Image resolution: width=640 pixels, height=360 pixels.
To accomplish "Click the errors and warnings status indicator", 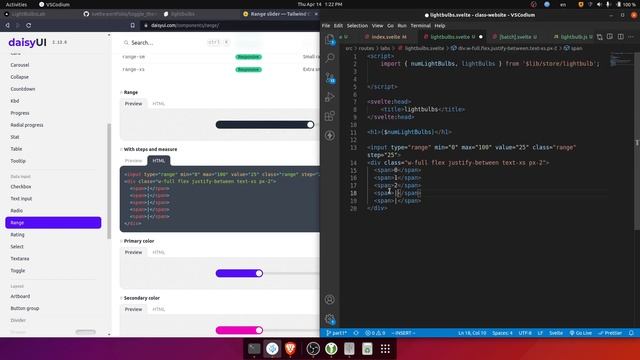I will (x=375, y=333).
